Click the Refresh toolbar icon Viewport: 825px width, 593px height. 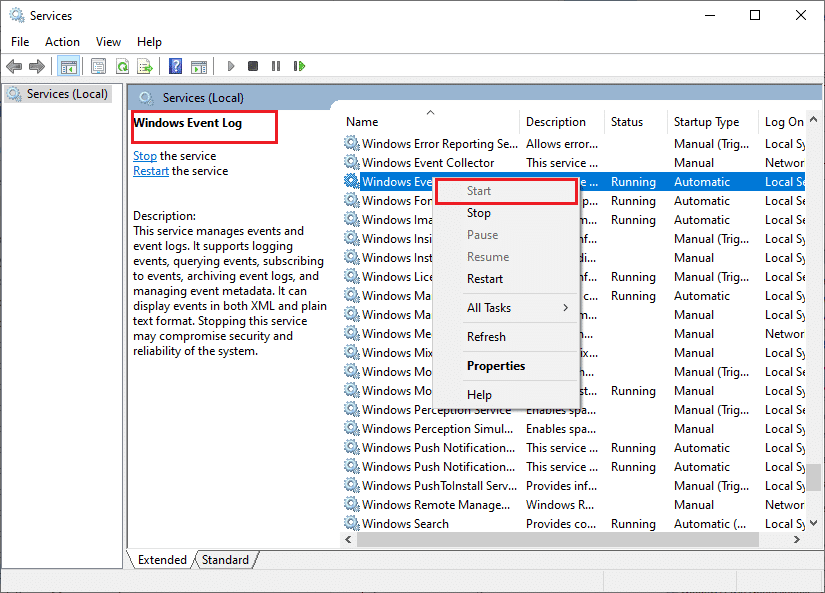122,67
